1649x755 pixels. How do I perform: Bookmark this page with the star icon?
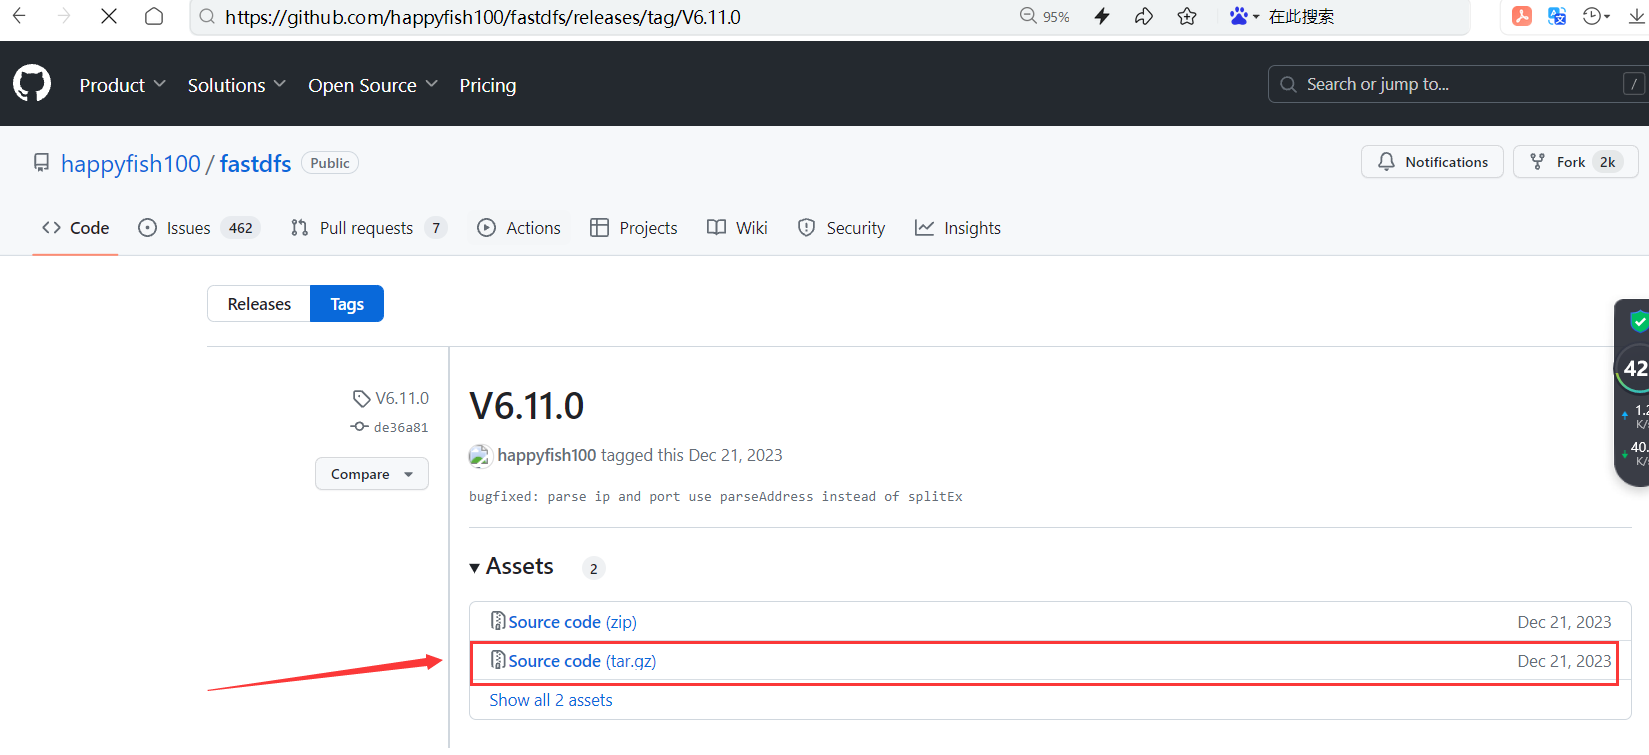[x=1187, y=16]
